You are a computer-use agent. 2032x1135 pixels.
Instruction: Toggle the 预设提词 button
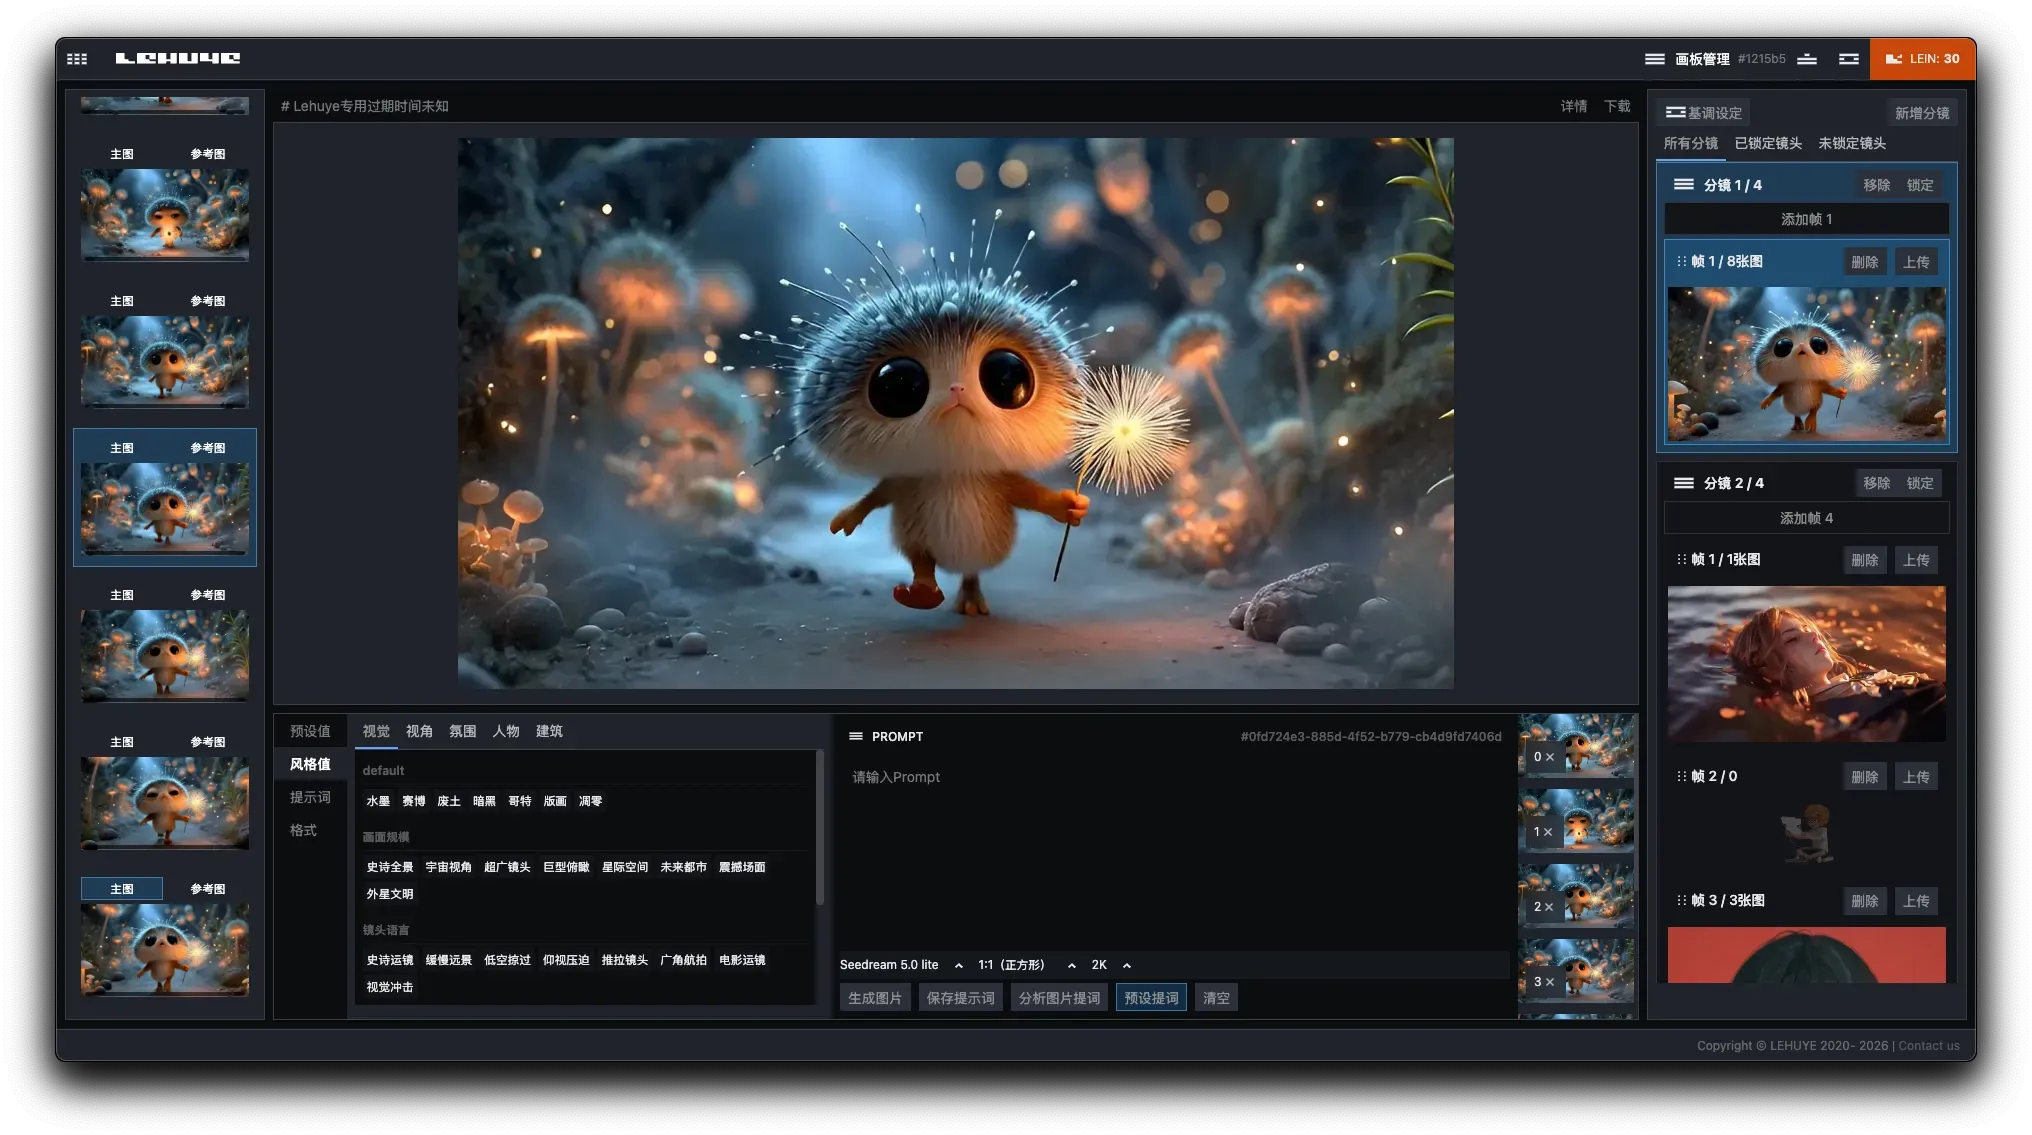1151,998
